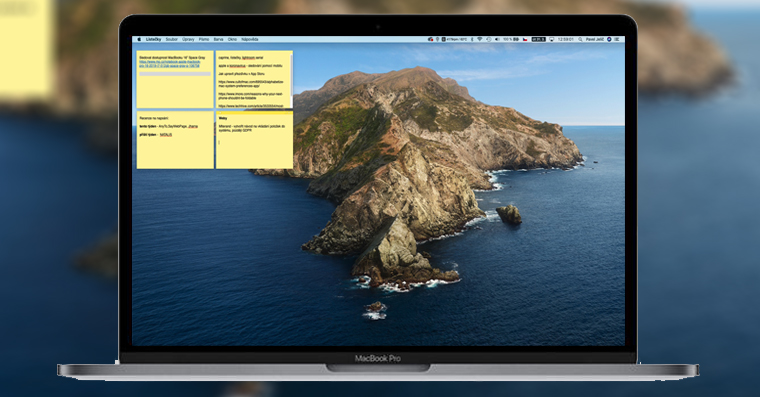760x397 pixels.
Task: Click the menu bar clock showing 12:59
Action: point(566,39)
